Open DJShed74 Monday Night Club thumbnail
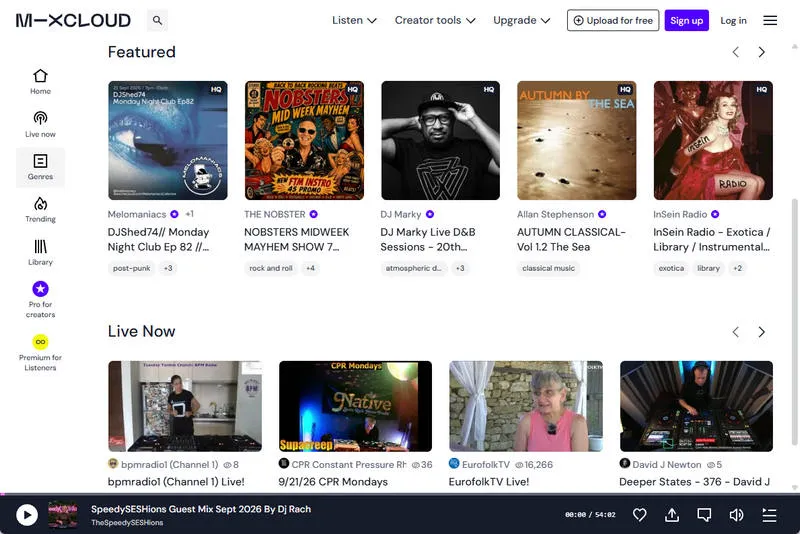The image size is (800, 534). pos(168,140)
